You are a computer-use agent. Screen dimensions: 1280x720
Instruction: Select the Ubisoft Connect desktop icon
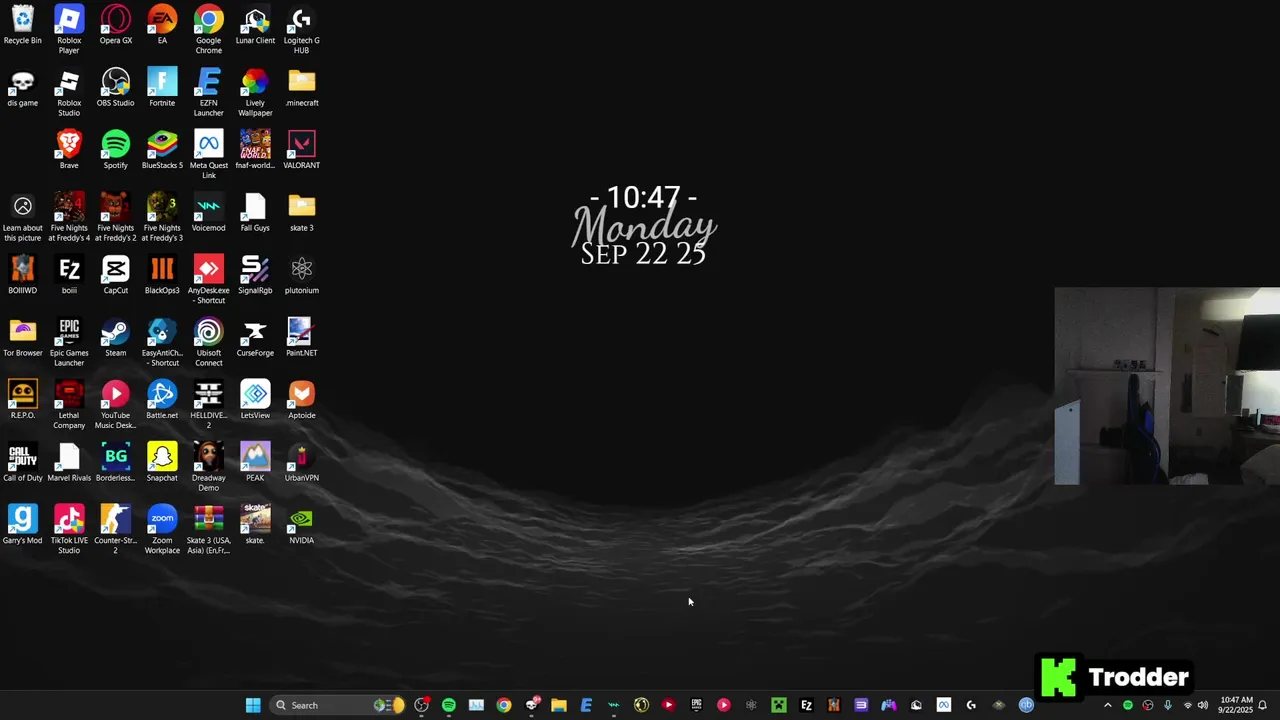tap(208, 342)
